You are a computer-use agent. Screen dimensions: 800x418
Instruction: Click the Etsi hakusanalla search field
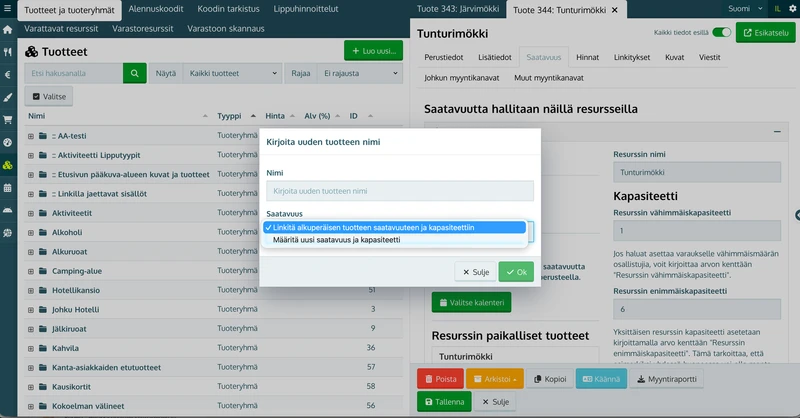click(x=73, y=73)
